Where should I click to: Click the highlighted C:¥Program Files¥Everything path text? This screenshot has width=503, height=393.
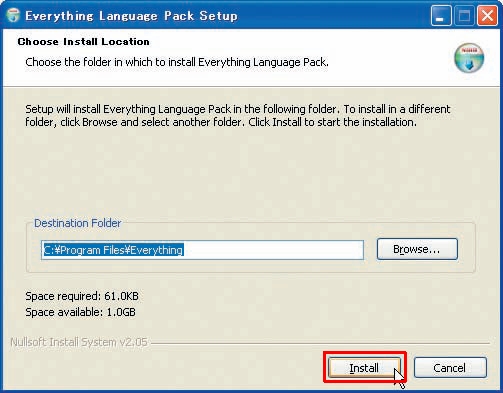click(113, 250)
